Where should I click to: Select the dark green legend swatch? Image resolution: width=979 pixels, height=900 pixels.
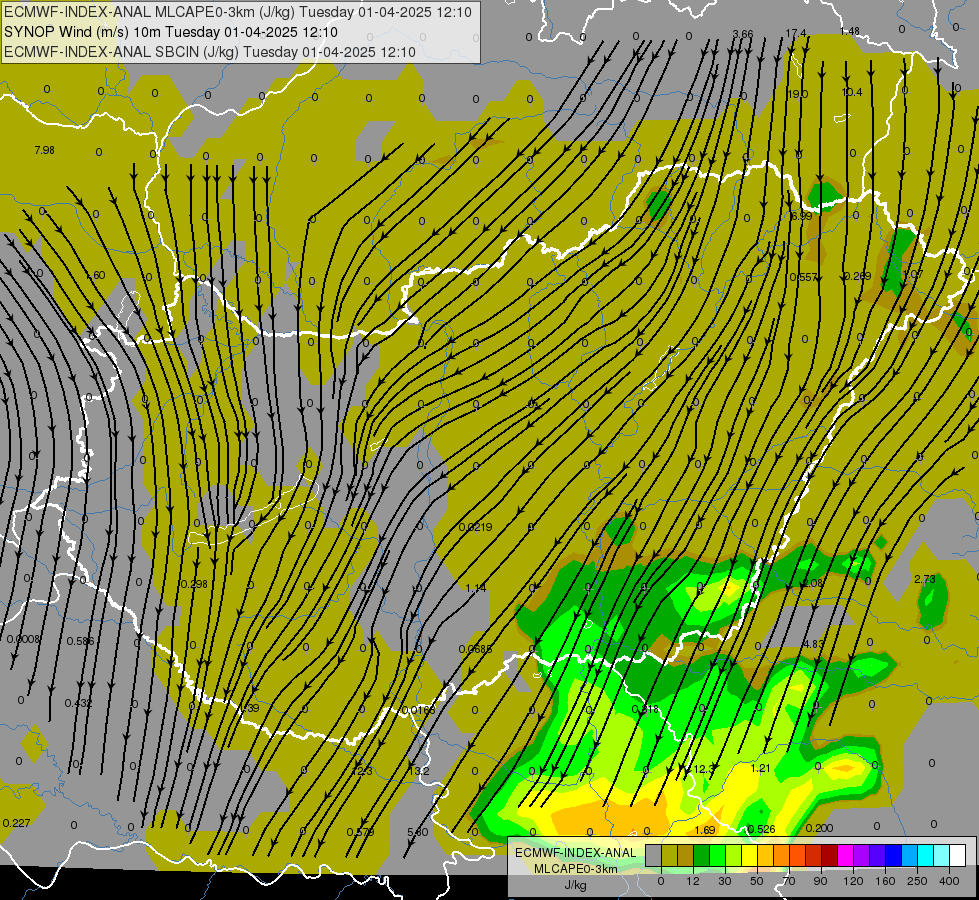pyautogui.click(x=702, y=855)
